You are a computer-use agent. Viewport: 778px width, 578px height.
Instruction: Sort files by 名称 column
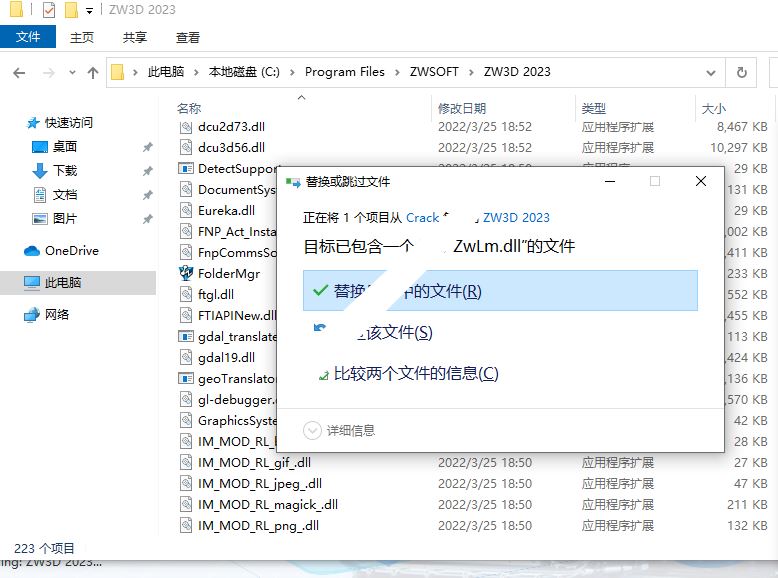[x=189, y=108]
